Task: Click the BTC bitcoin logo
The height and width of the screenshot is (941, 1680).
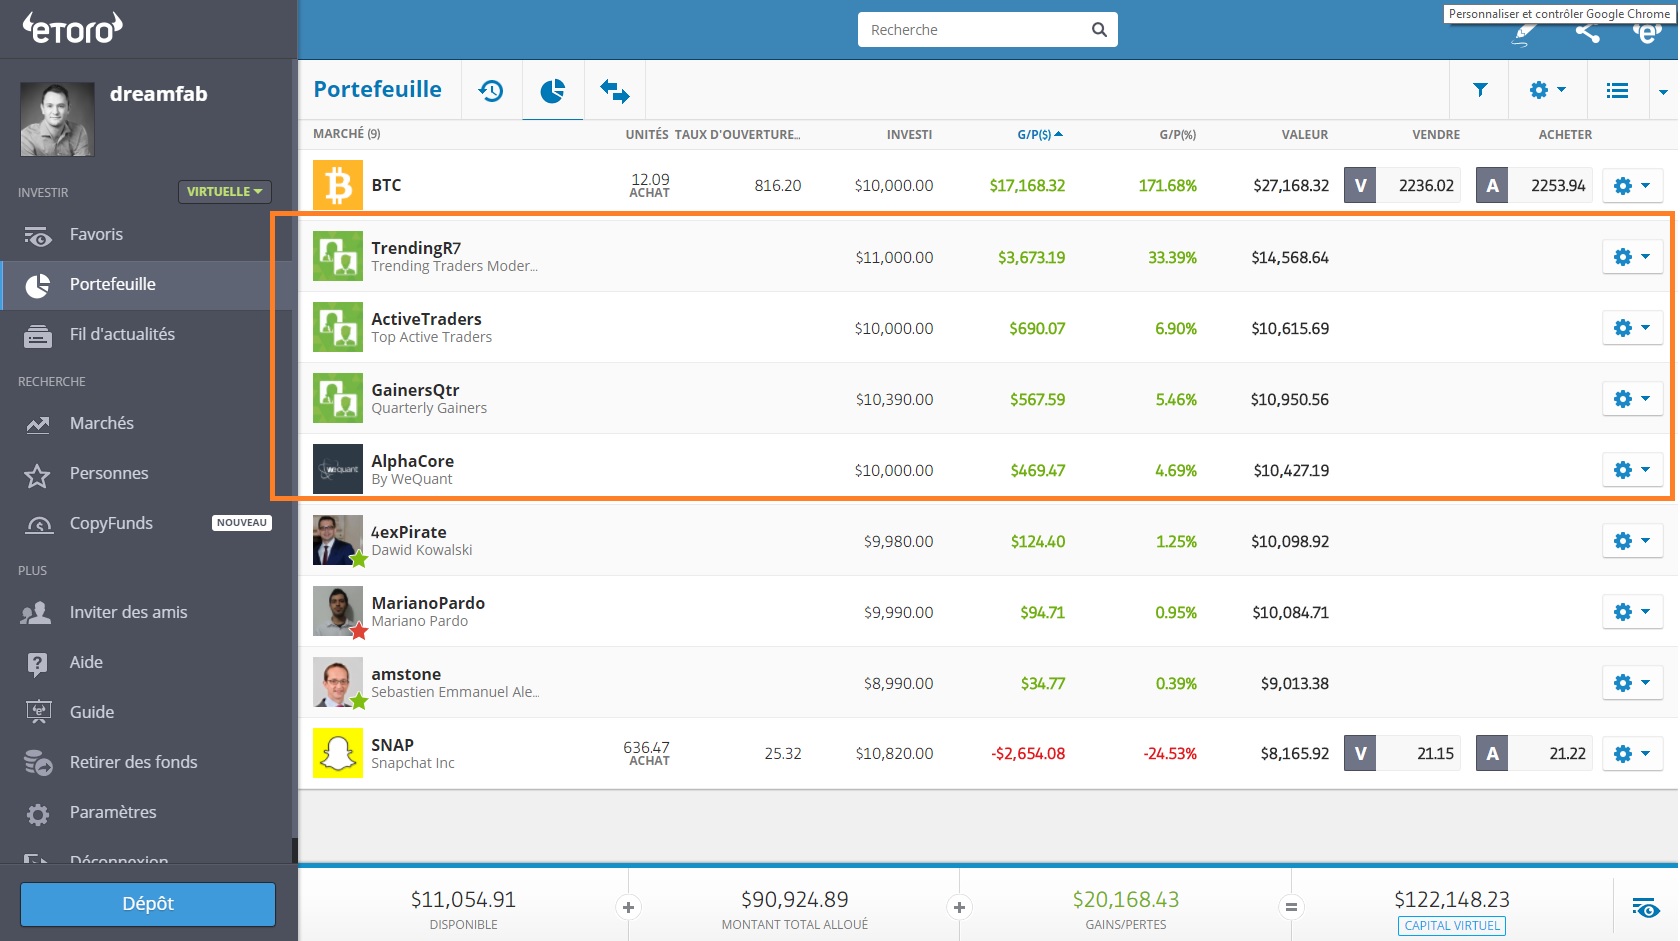Action: 338,185
